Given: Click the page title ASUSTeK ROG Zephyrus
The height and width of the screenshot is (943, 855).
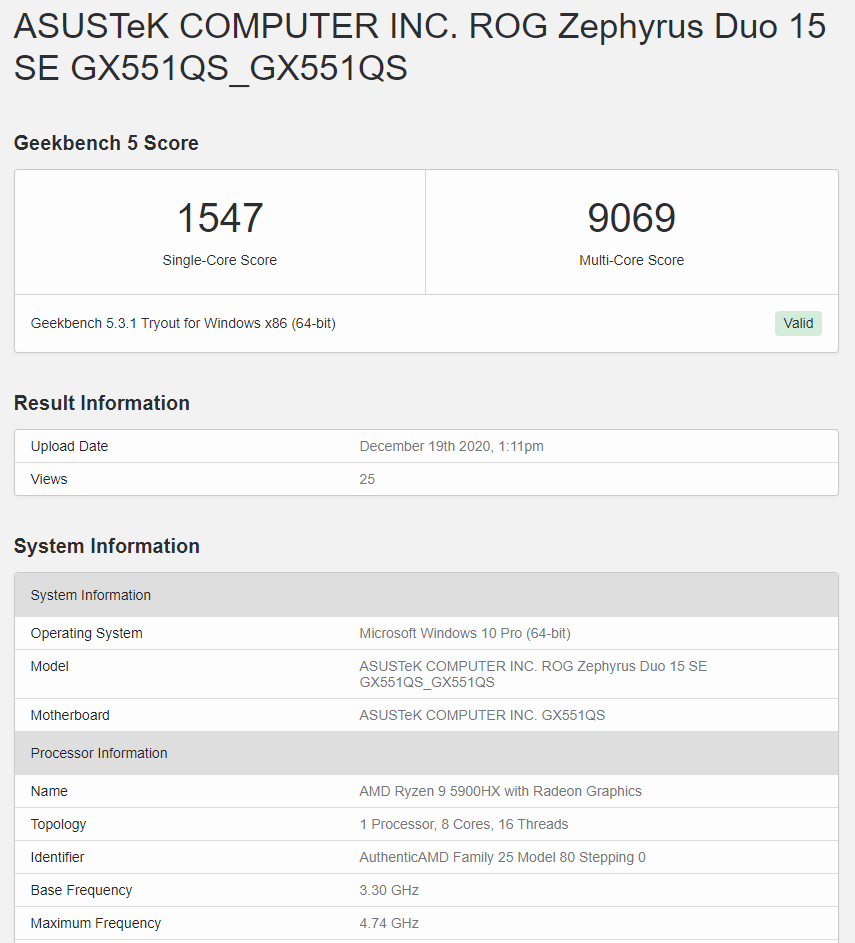Looking at the screenshot, I should [x=420, y=47].
